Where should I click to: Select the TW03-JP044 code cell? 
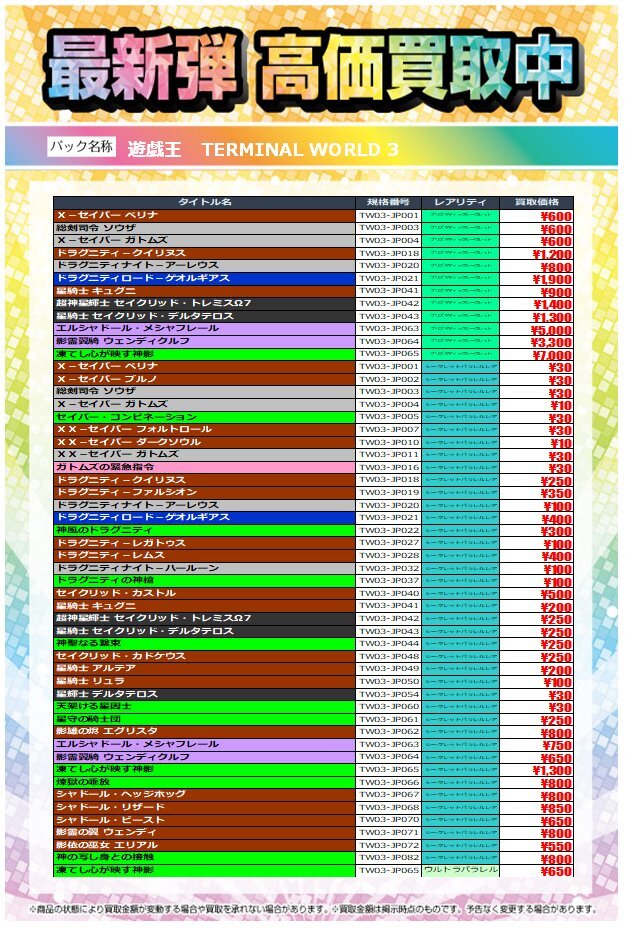click(389, 644)
